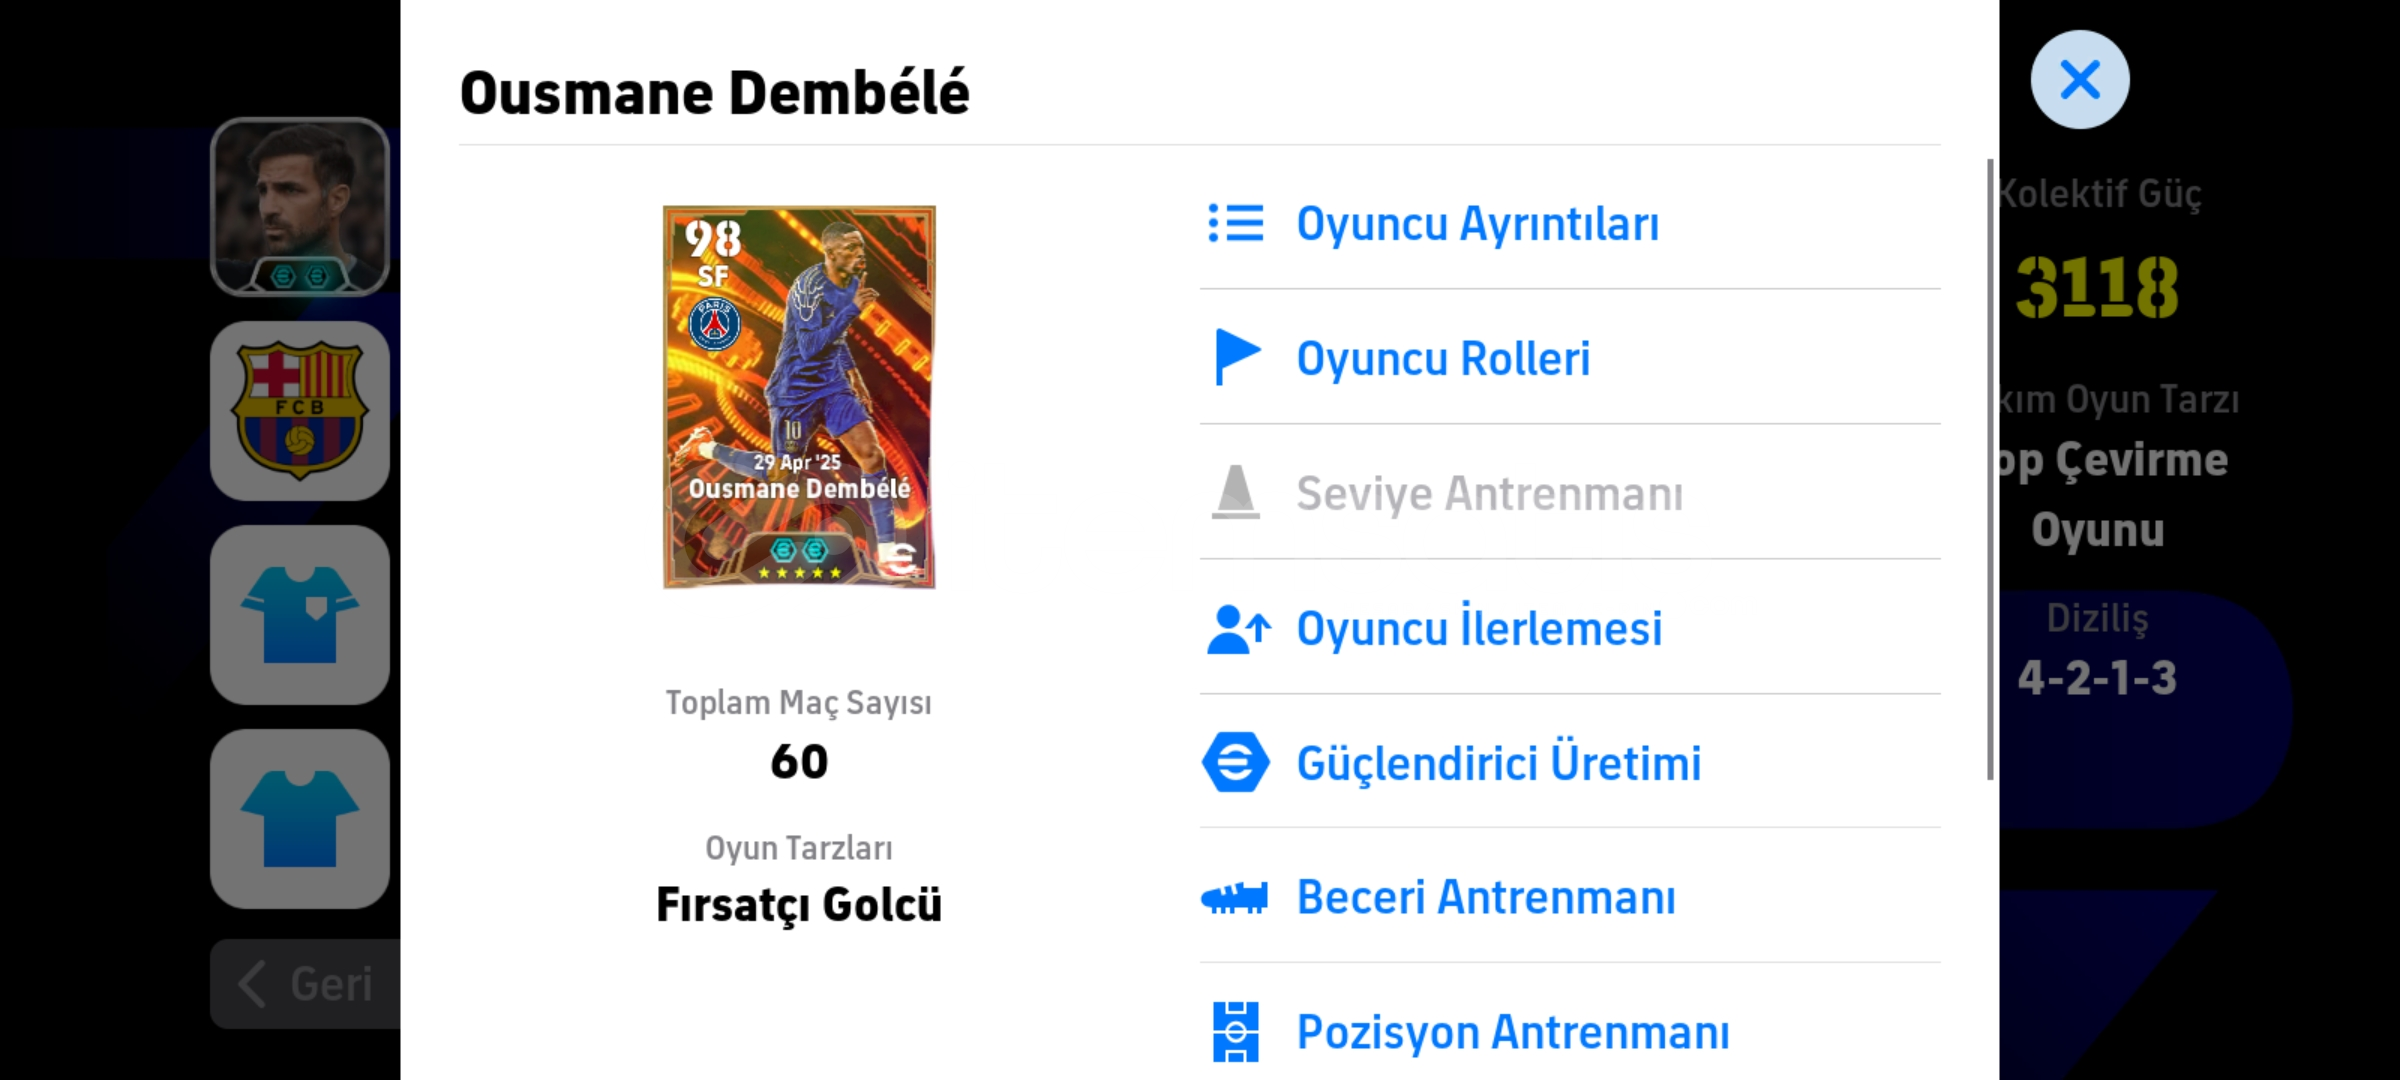This screenshot has width=2400, height=1080.
Task: Click the flag icon for Oyuncu Rolleri
Action: pos(1236,357)
